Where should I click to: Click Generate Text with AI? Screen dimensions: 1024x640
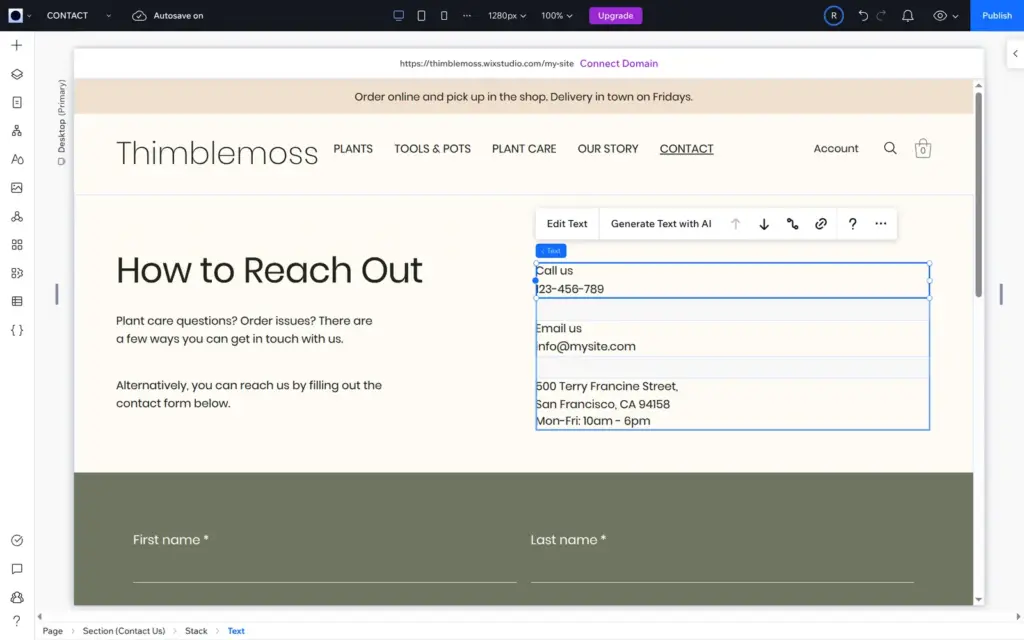(661, 224)
